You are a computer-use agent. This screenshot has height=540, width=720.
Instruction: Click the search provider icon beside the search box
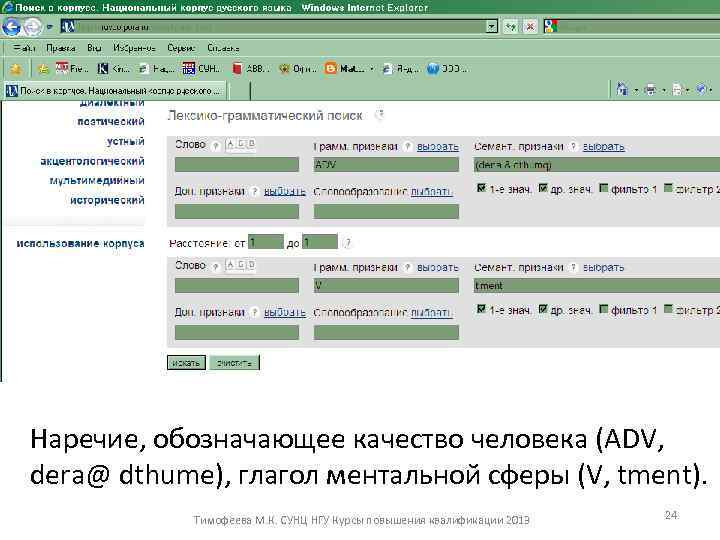click(x=550, y=27)
